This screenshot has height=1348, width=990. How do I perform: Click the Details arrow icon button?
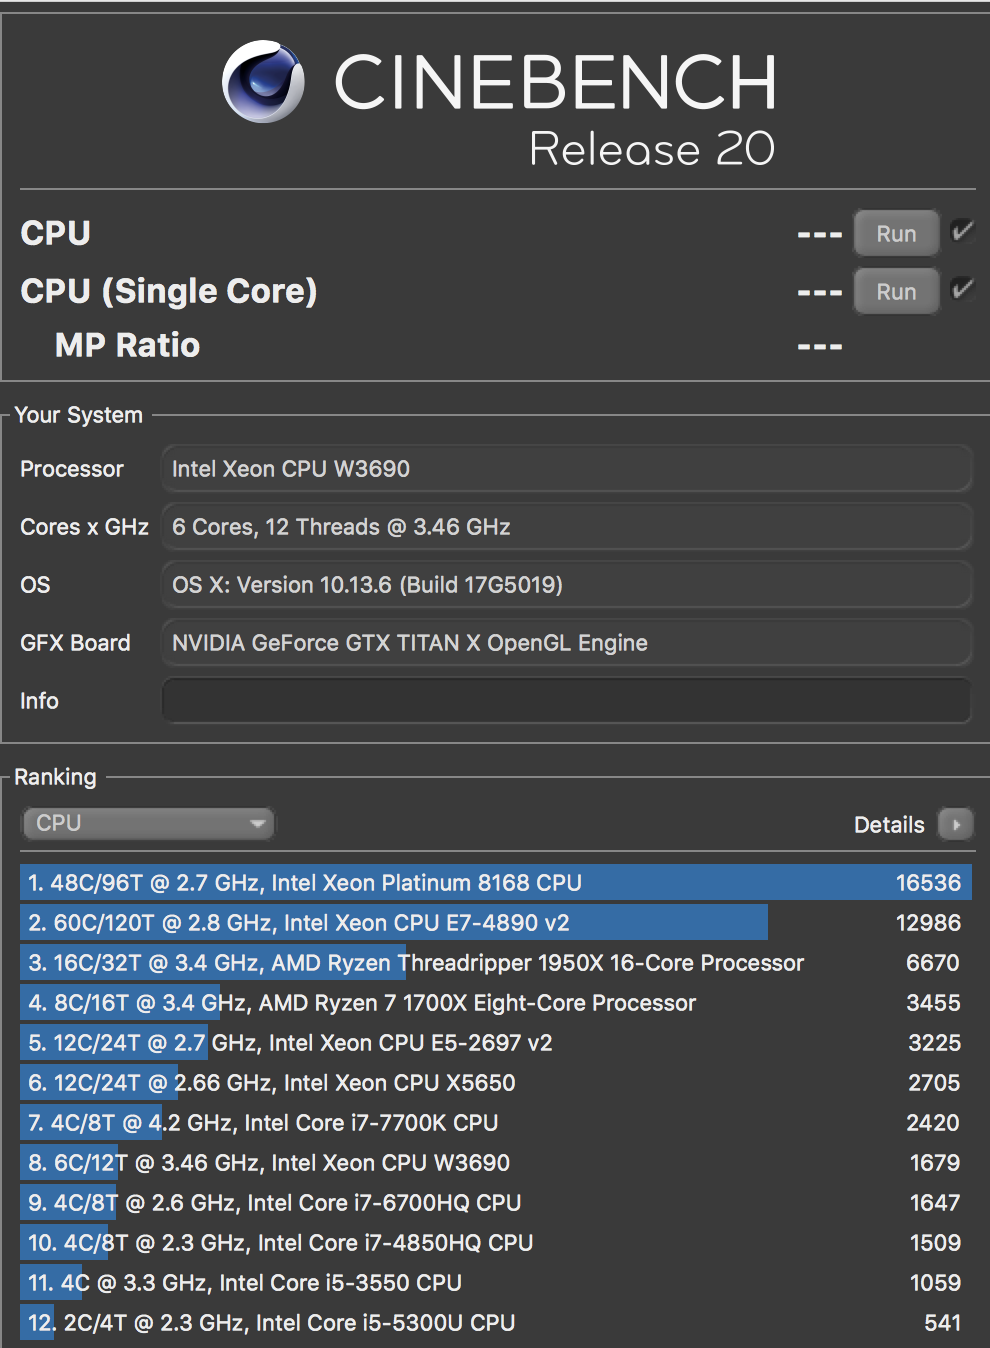tap(956, 825)
